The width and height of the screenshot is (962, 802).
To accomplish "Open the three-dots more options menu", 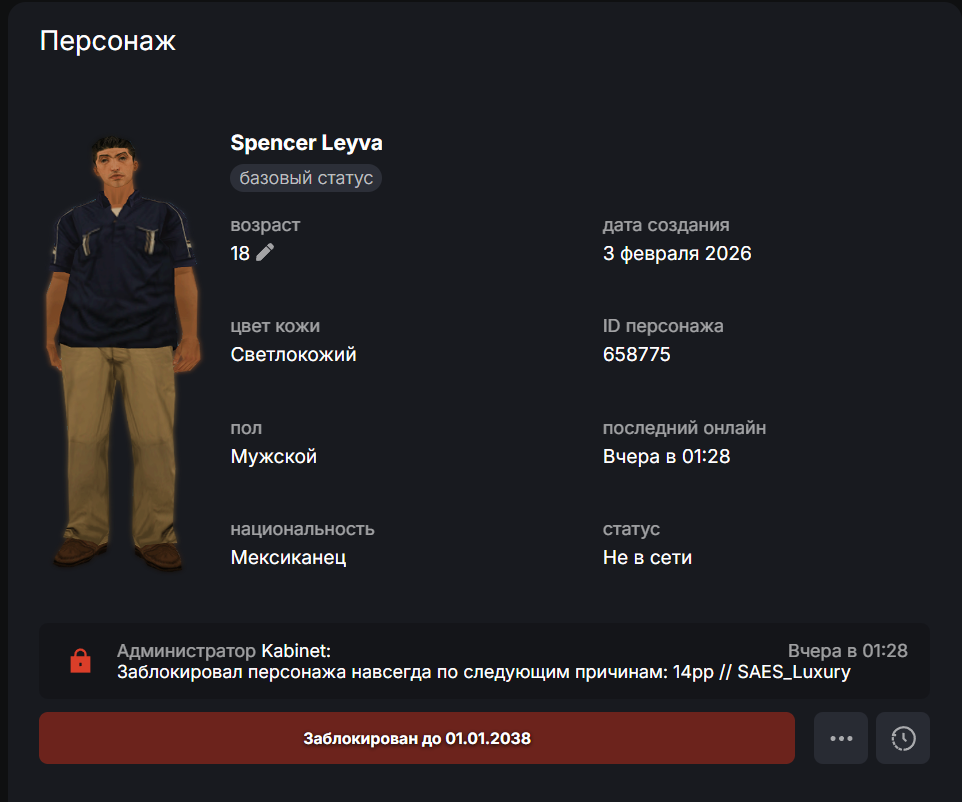I will pyautogui.click(x=841, y=738).
